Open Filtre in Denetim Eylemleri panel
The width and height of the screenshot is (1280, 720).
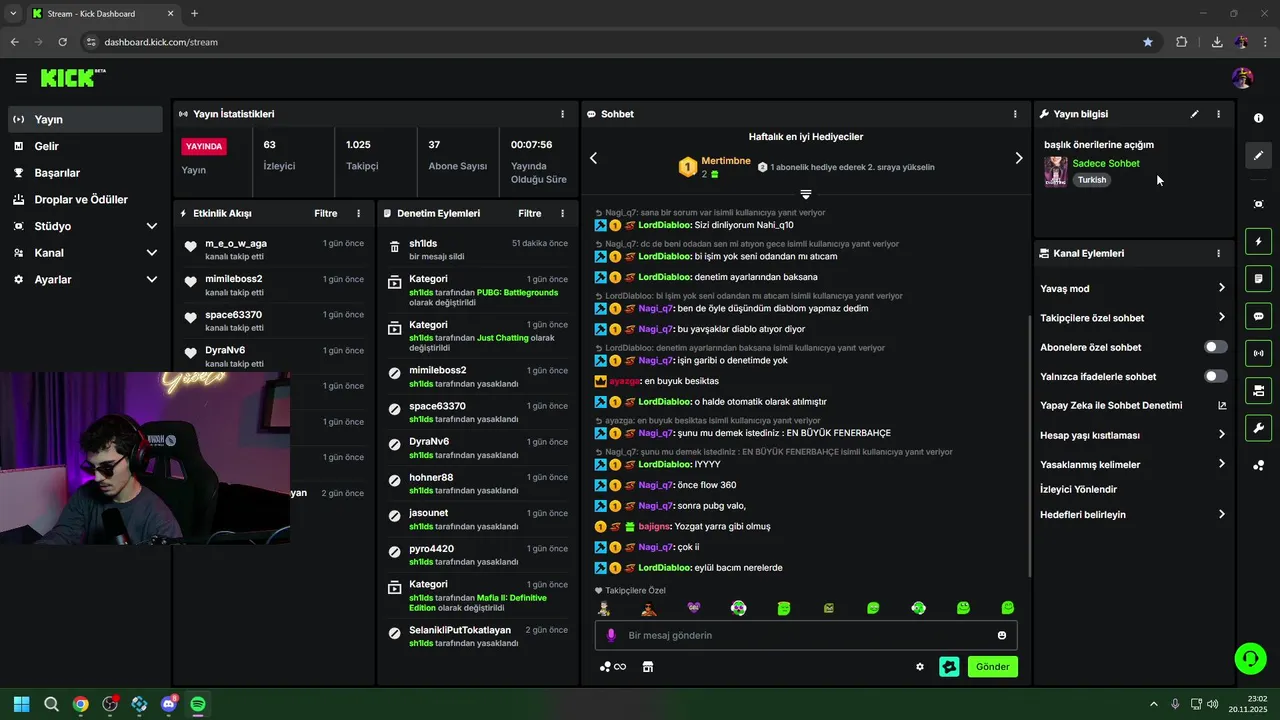tap(529, 213)
